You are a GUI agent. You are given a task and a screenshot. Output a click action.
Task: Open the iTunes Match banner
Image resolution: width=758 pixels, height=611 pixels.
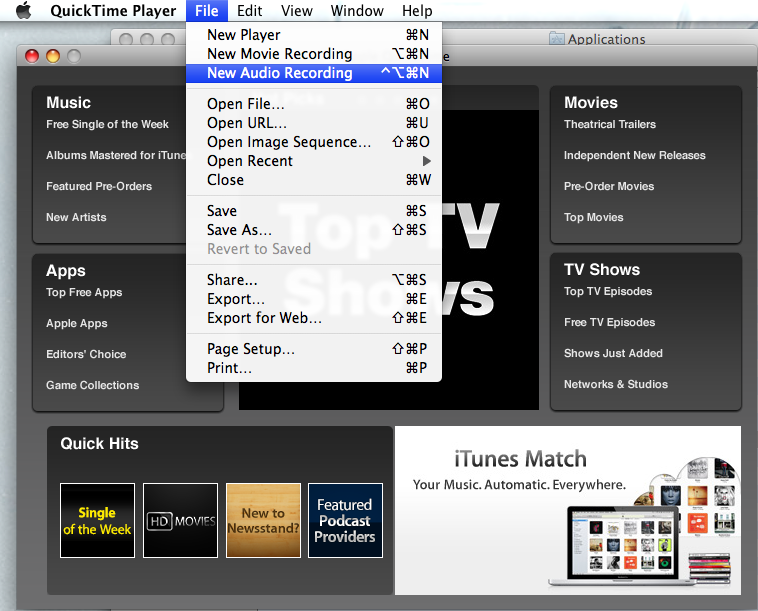[568, 510]
